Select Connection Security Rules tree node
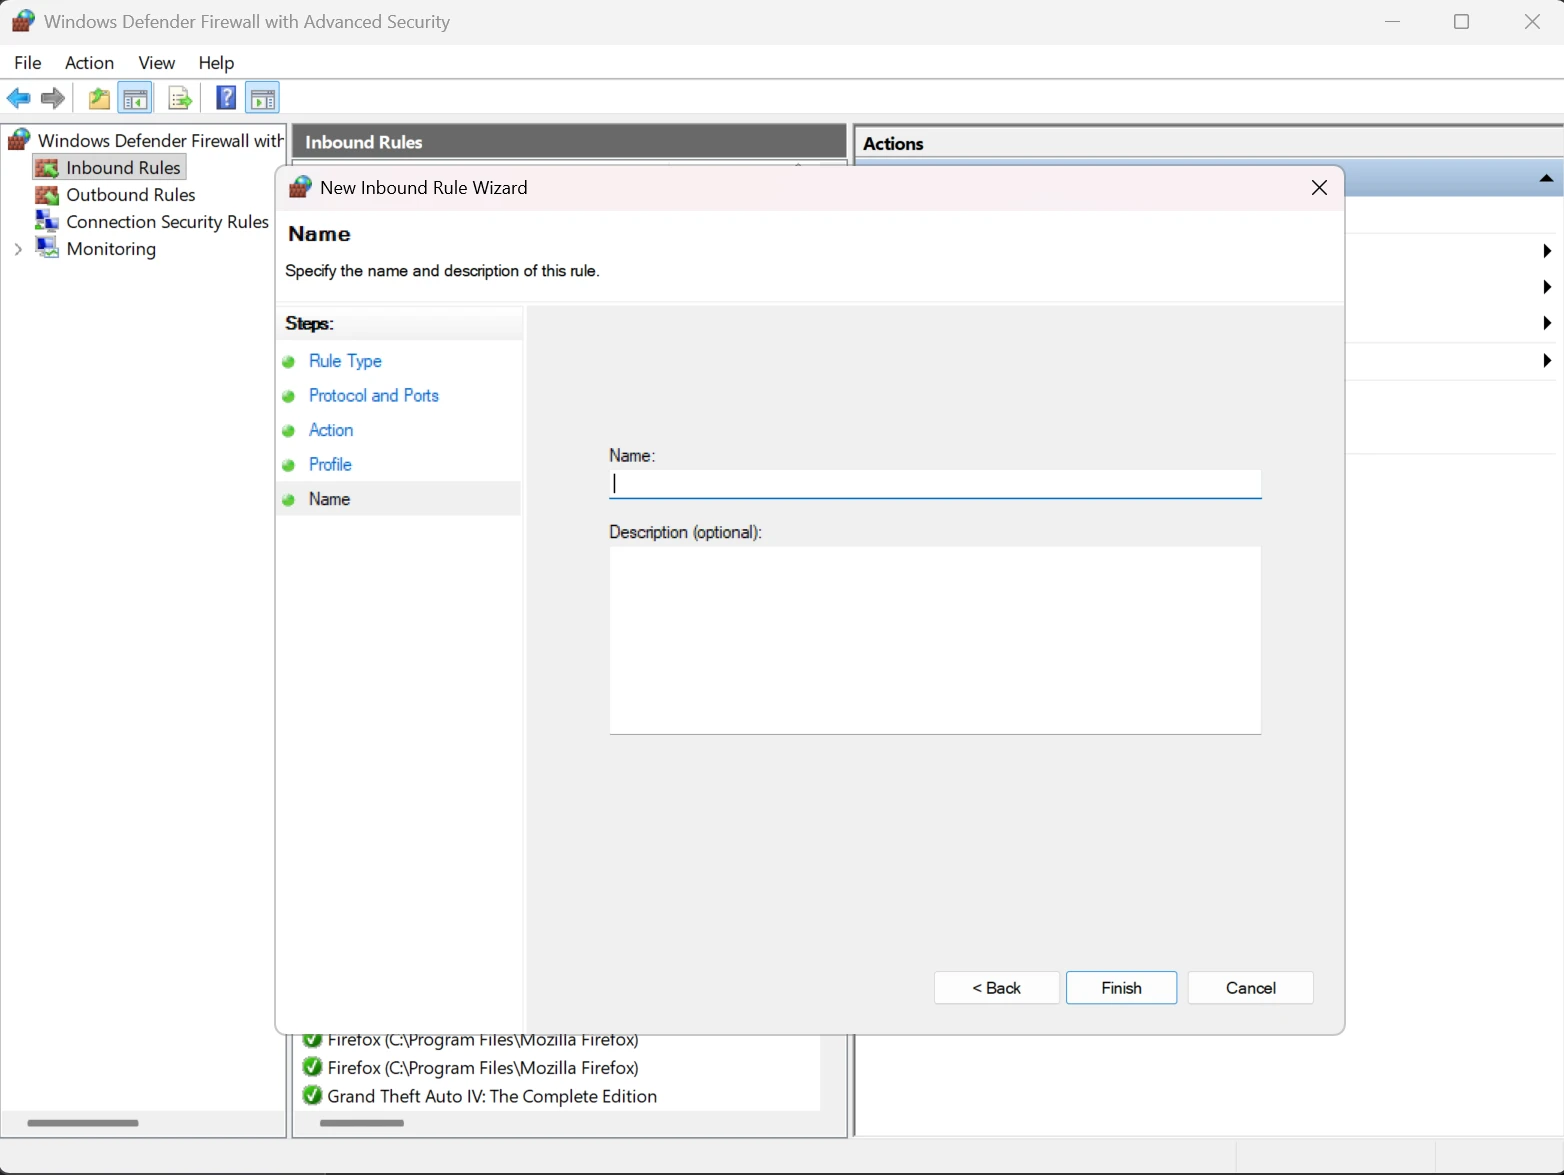This screenshot has height=1175, width=1564. pyautogui.click(x=167, y=222)
